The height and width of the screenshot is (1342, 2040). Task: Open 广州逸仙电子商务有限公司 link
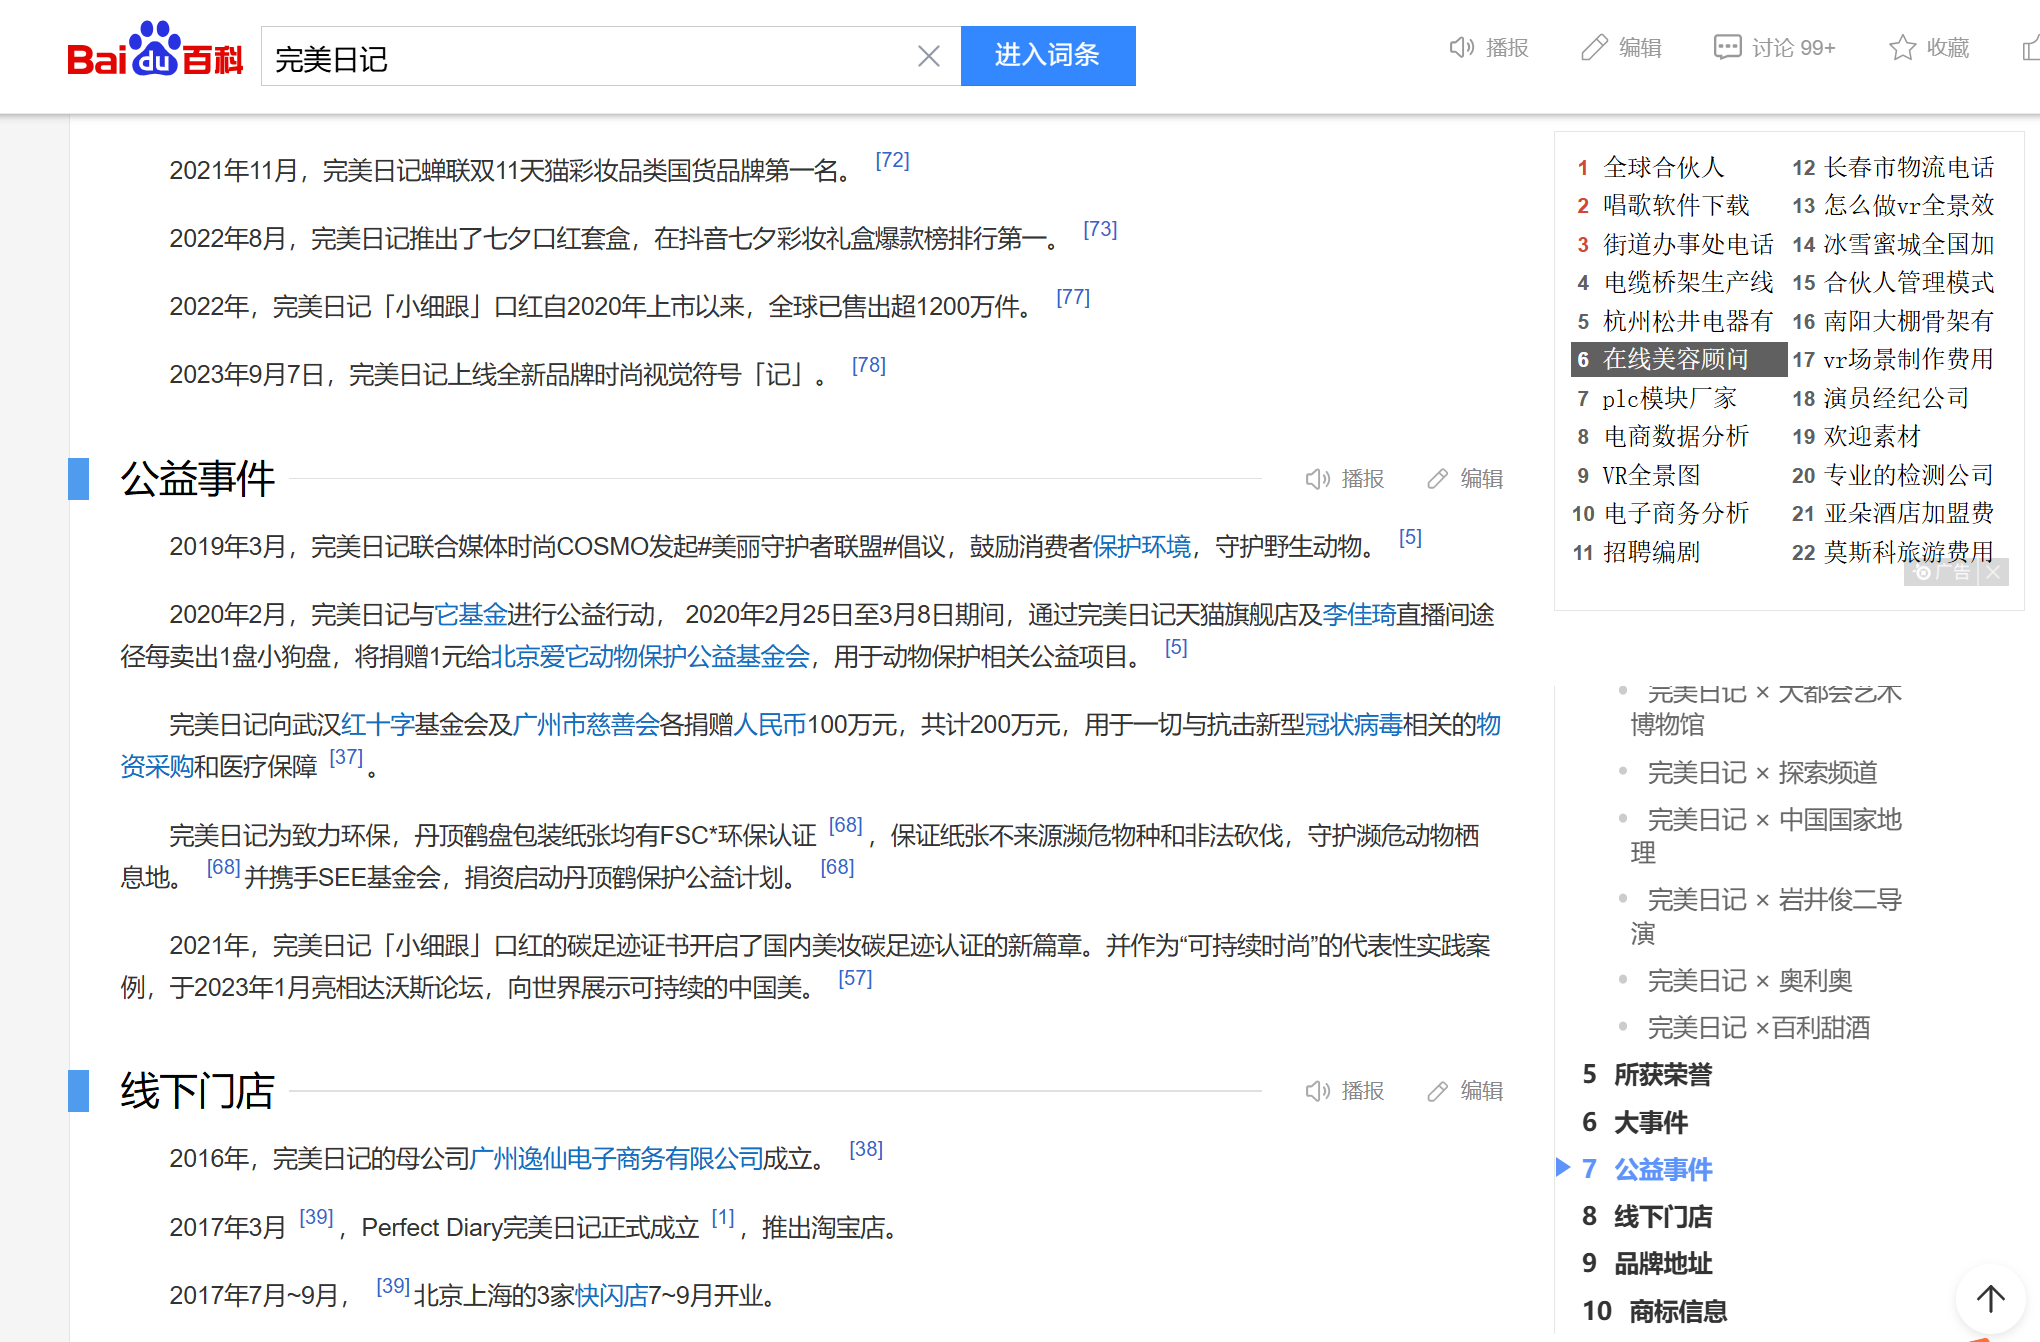[616, 1159]
